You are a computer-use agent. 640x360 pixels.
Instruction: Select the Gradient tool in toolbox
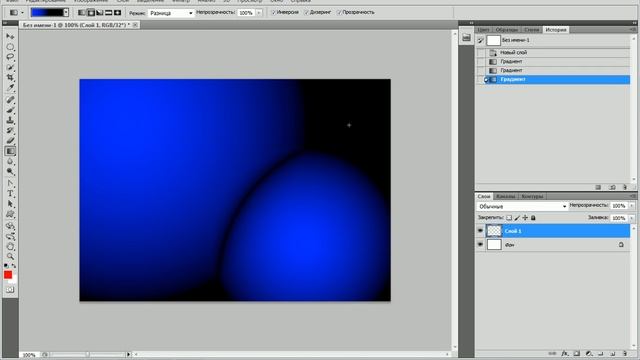click(x=10, y=151)
